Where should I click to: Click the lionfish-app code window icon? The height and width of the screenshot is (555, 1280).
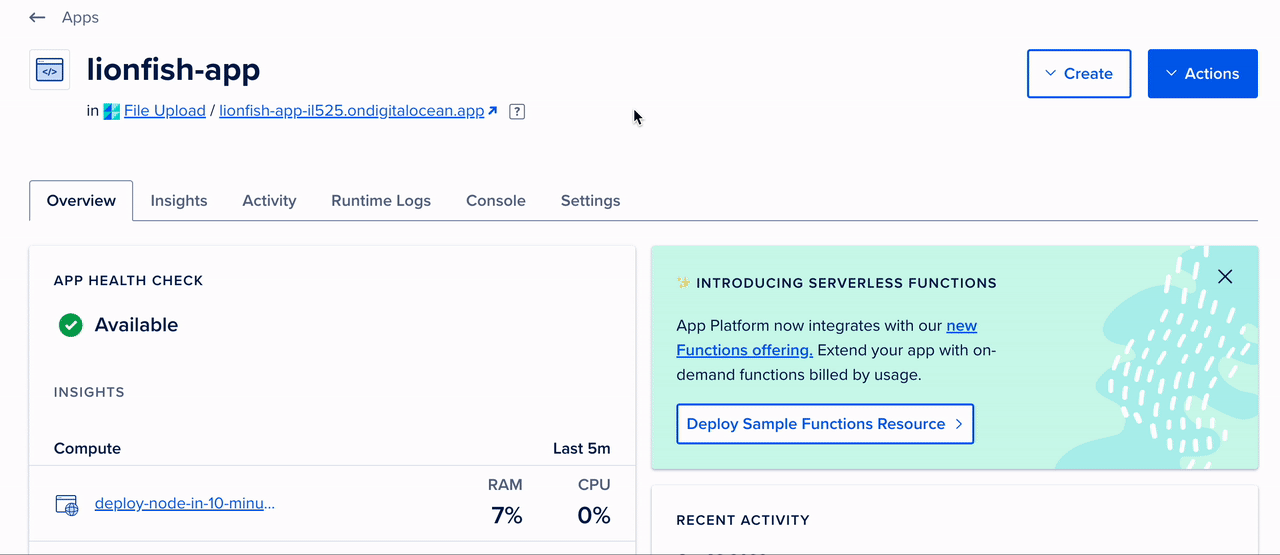[50, 70]
